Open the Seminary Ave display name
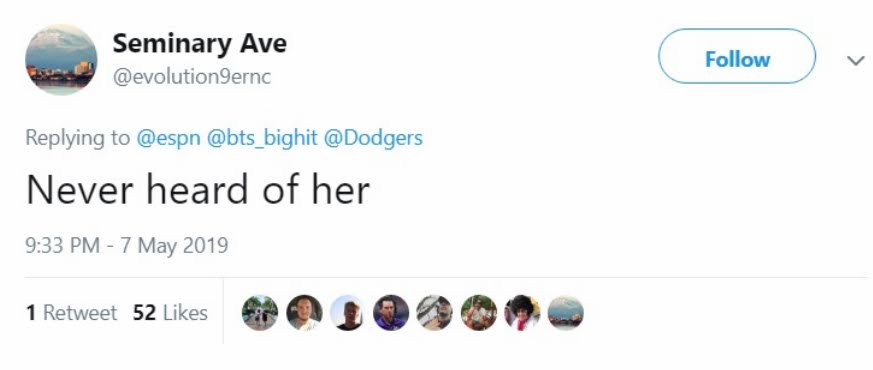Image resolution: width=873 pixels, height=370 pixels. pyautogui.click(x=199, y=44)
